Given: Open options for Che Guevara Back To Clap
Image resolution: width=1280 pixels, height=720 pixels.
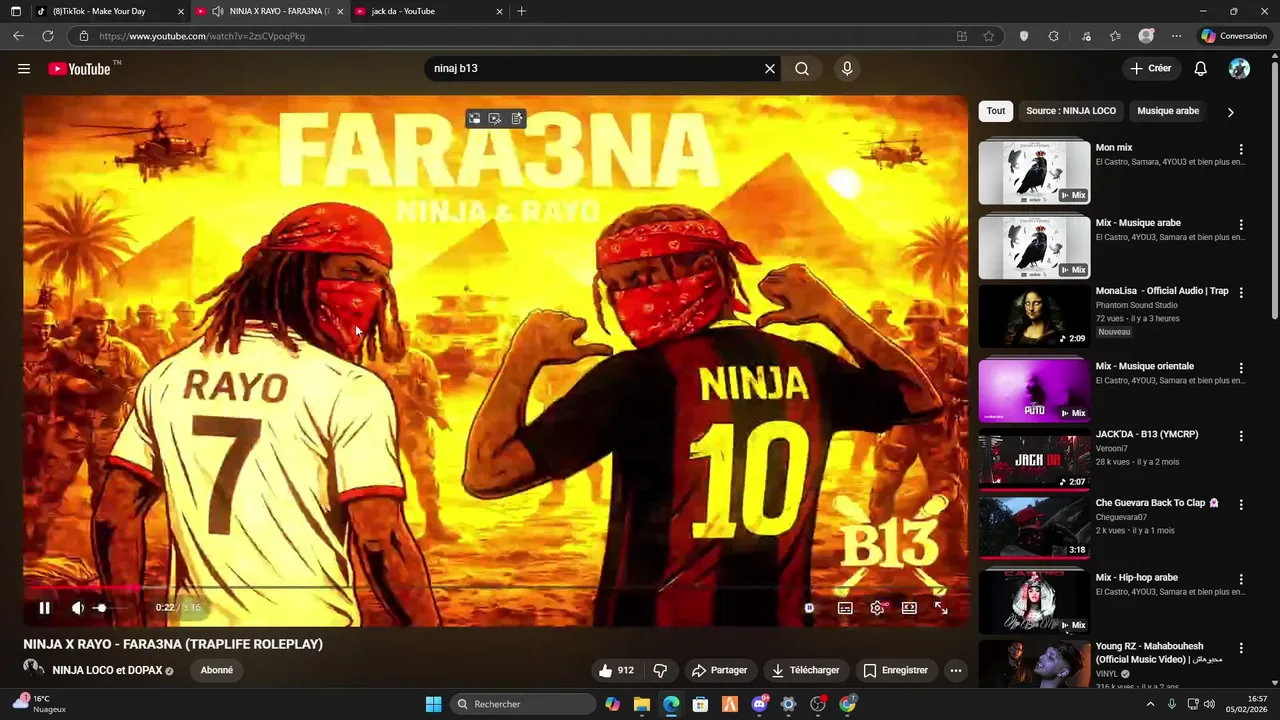Looking at the screenshot, I should [x=1241, y=505].
